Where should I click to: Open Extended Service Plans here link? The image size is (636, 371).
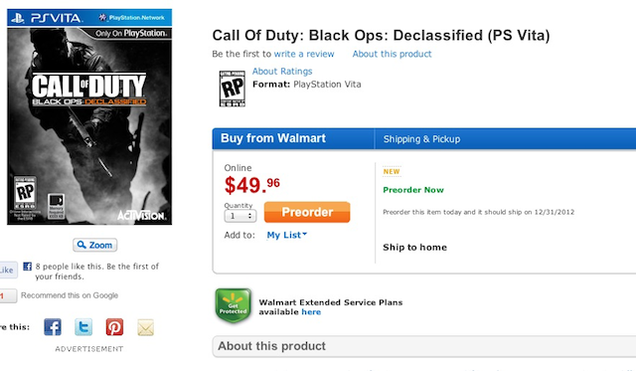[311, 312]
